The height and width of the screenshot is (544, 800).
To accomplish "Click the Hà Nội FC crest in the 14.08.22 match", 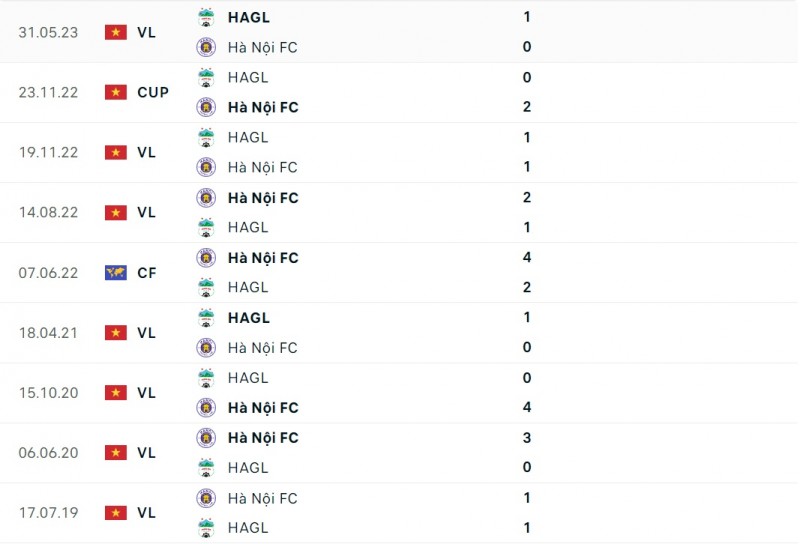I will (206, 198).
